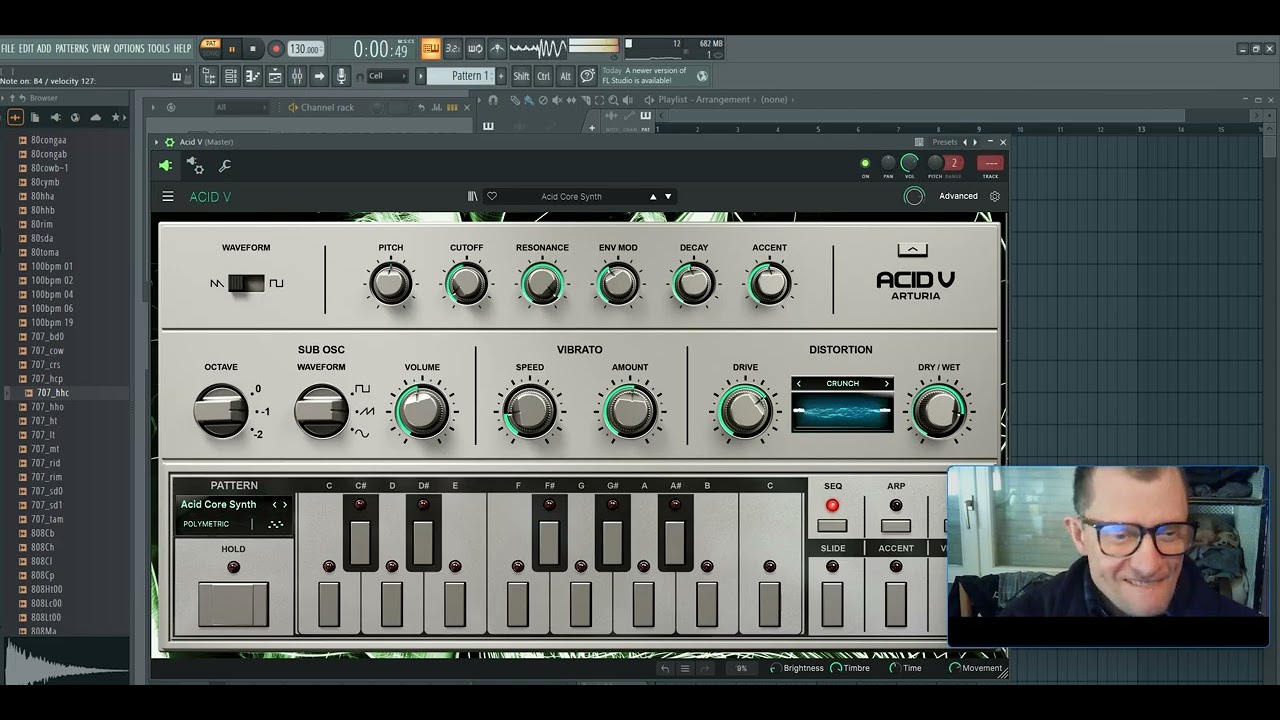Pause playback with the pause button

[x=232, y=49]
